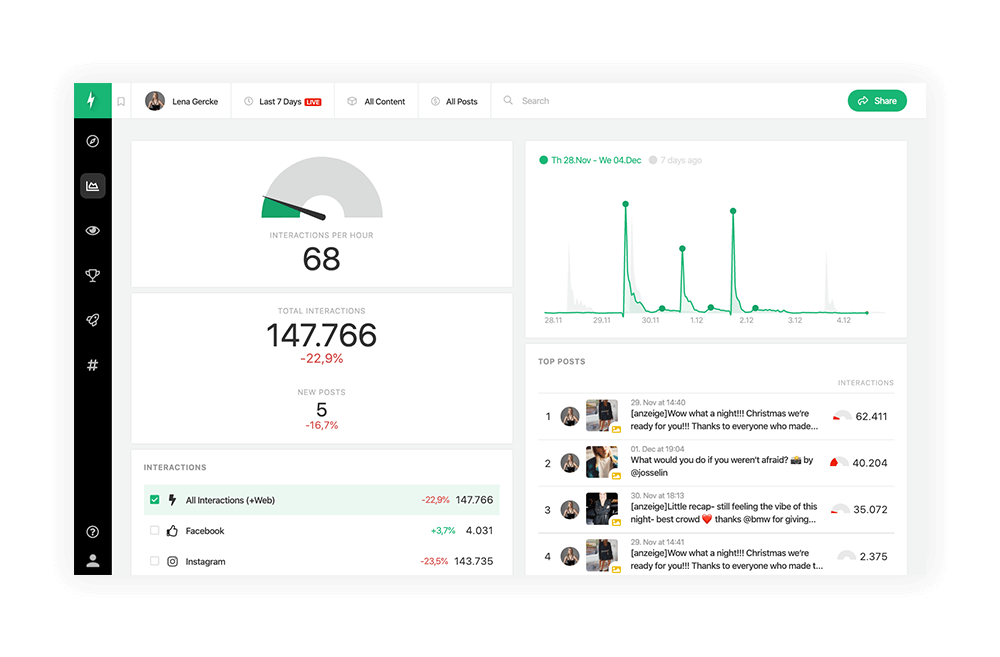Select the Lena Gercke profile selector

click(x=182, y=101)
